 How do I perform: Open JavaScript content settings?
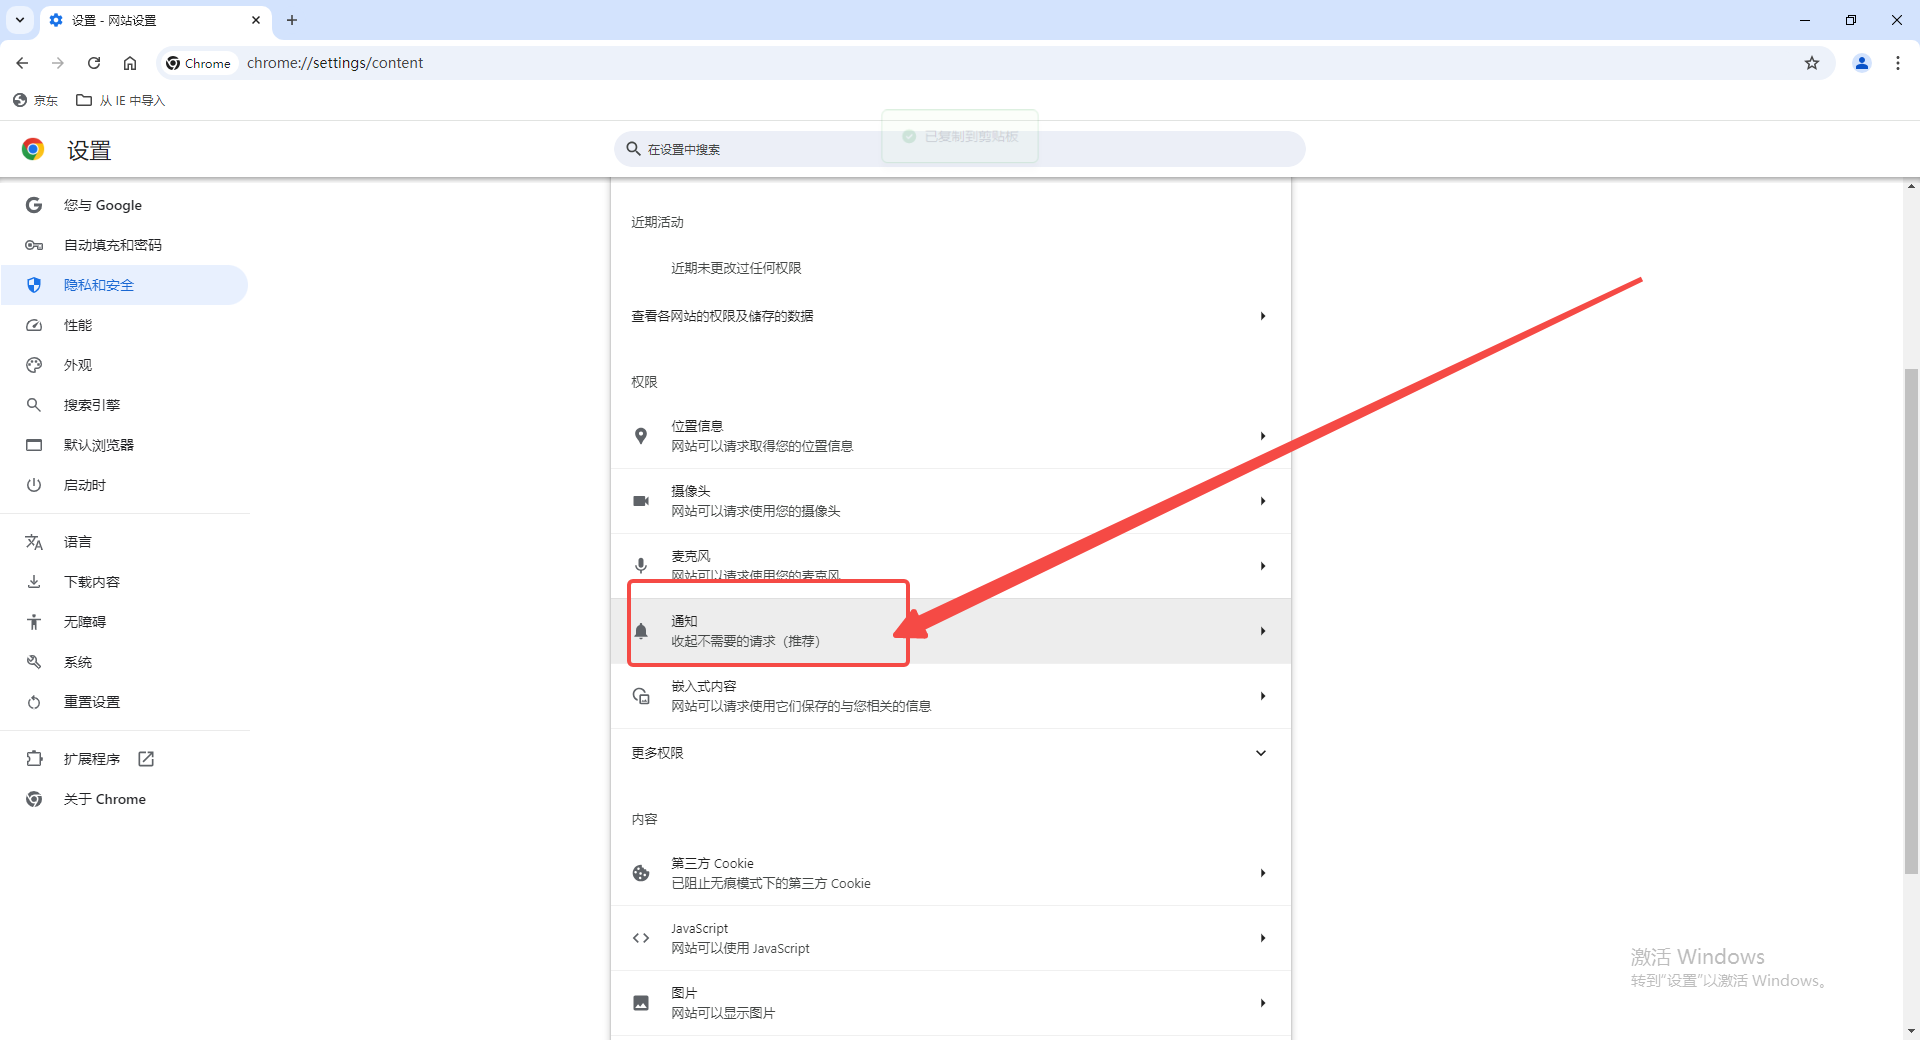click(950, 938)
